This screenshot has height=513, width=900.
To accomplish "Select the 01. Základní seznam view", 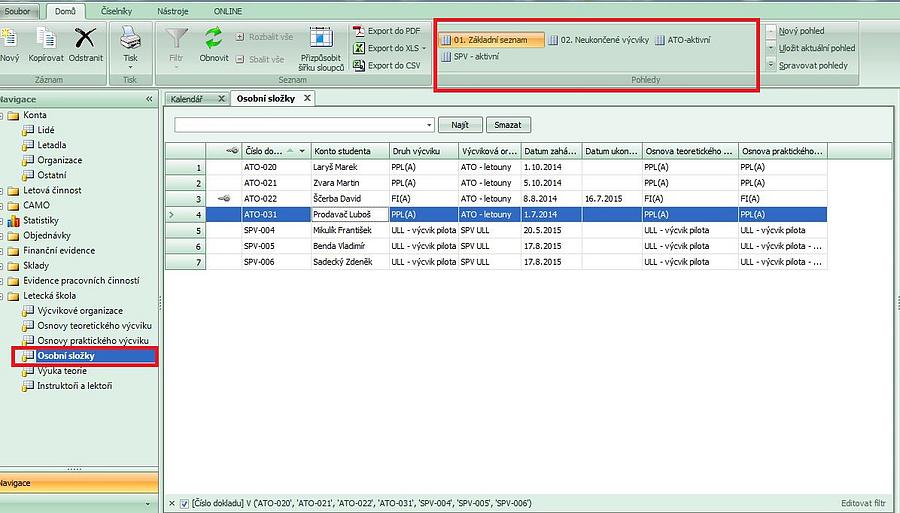I will click(x=492, y=40).
